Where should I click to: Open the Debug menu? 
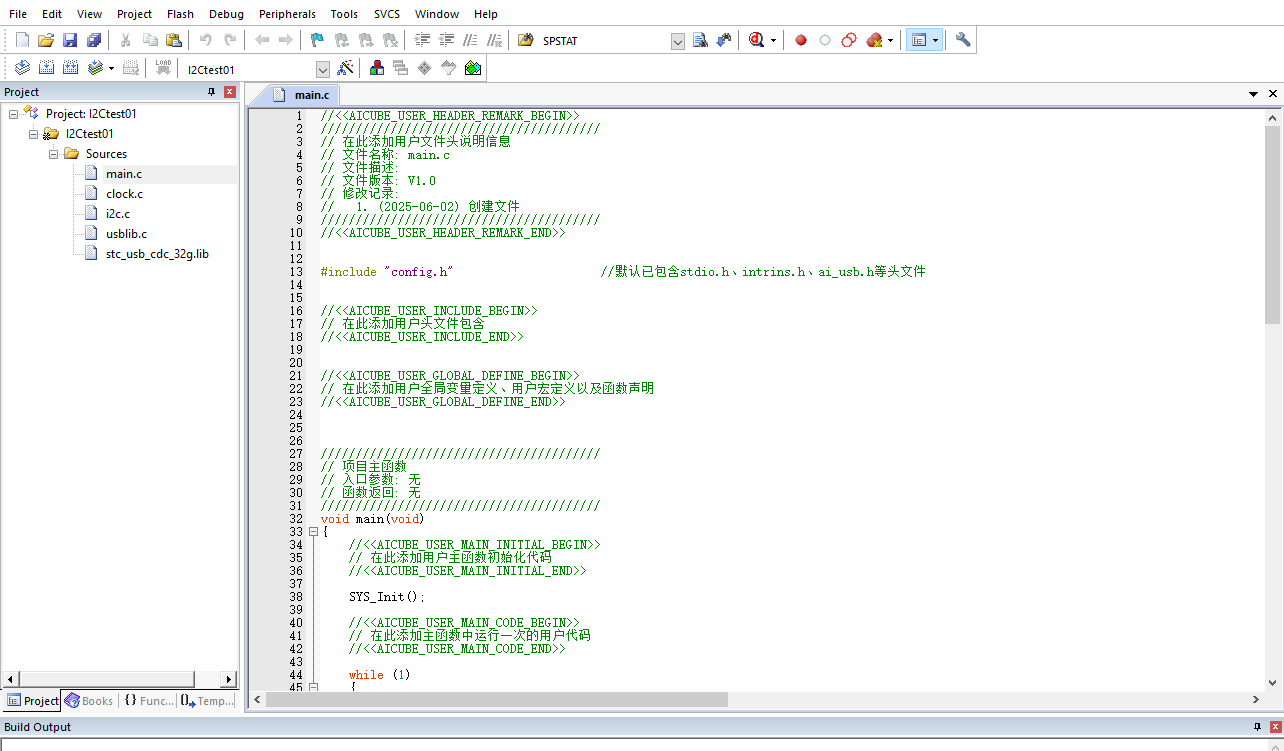click(x=226, y=14)
